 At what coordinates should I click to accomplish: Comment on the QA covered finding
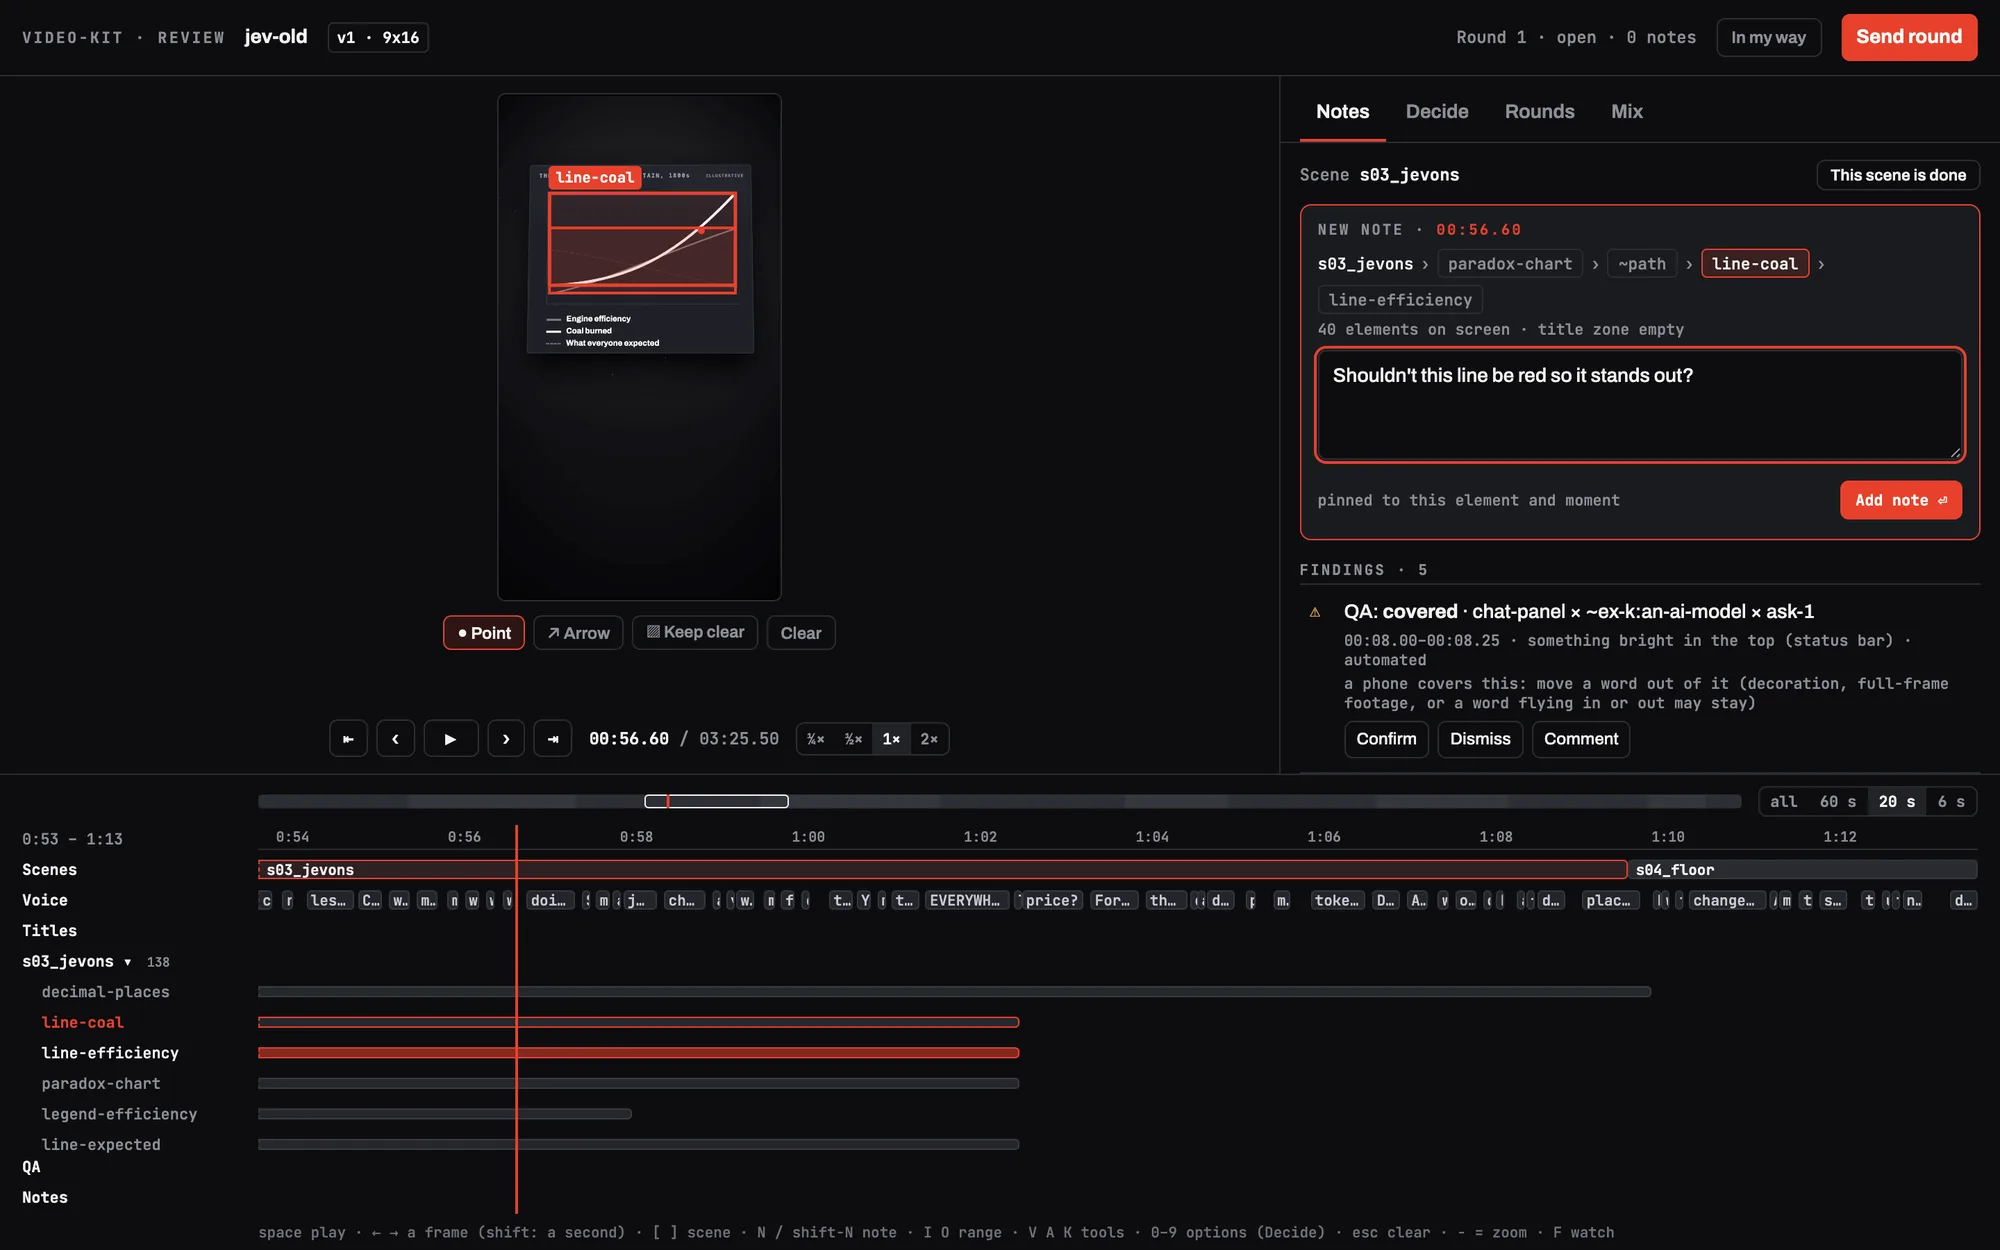pos(1580,739)
